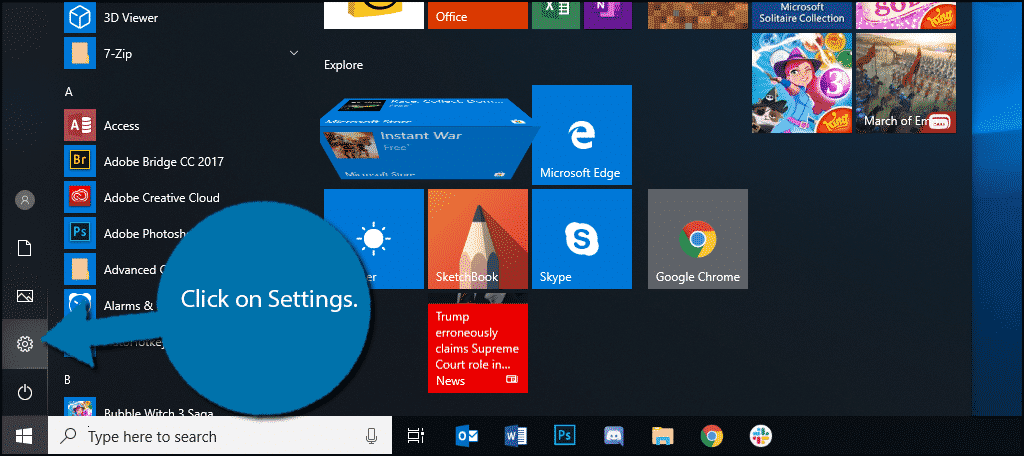Jump to letter A section header
1024x456 pixels.
(x=69, y=92)
